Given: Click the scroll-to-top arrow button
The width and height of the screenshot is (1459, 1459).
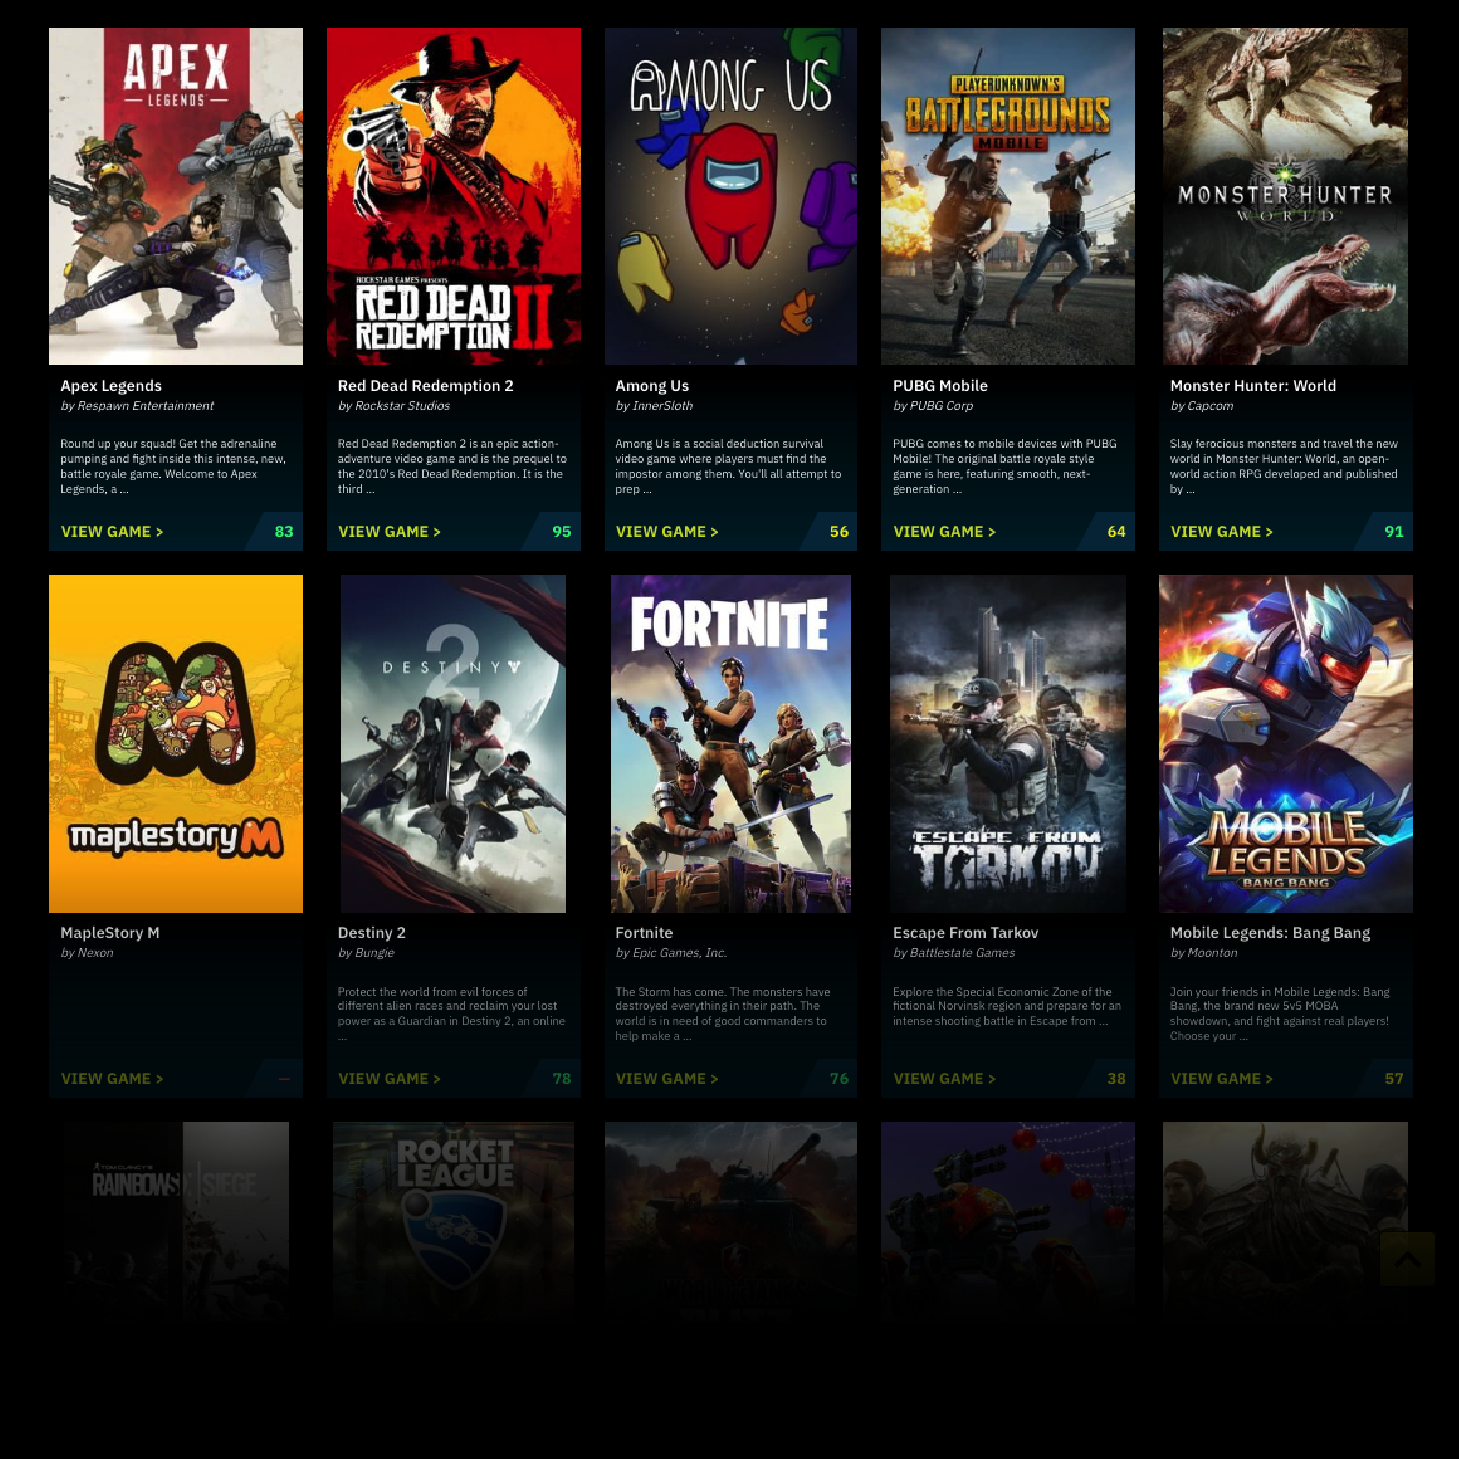Looking at the screenshot, I should coord(1407,1258).
